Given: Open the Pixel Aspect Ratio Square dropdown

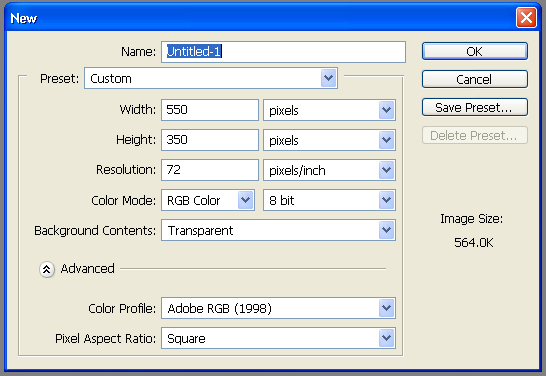Looking at the screenshot, I should tap(278, 338).
